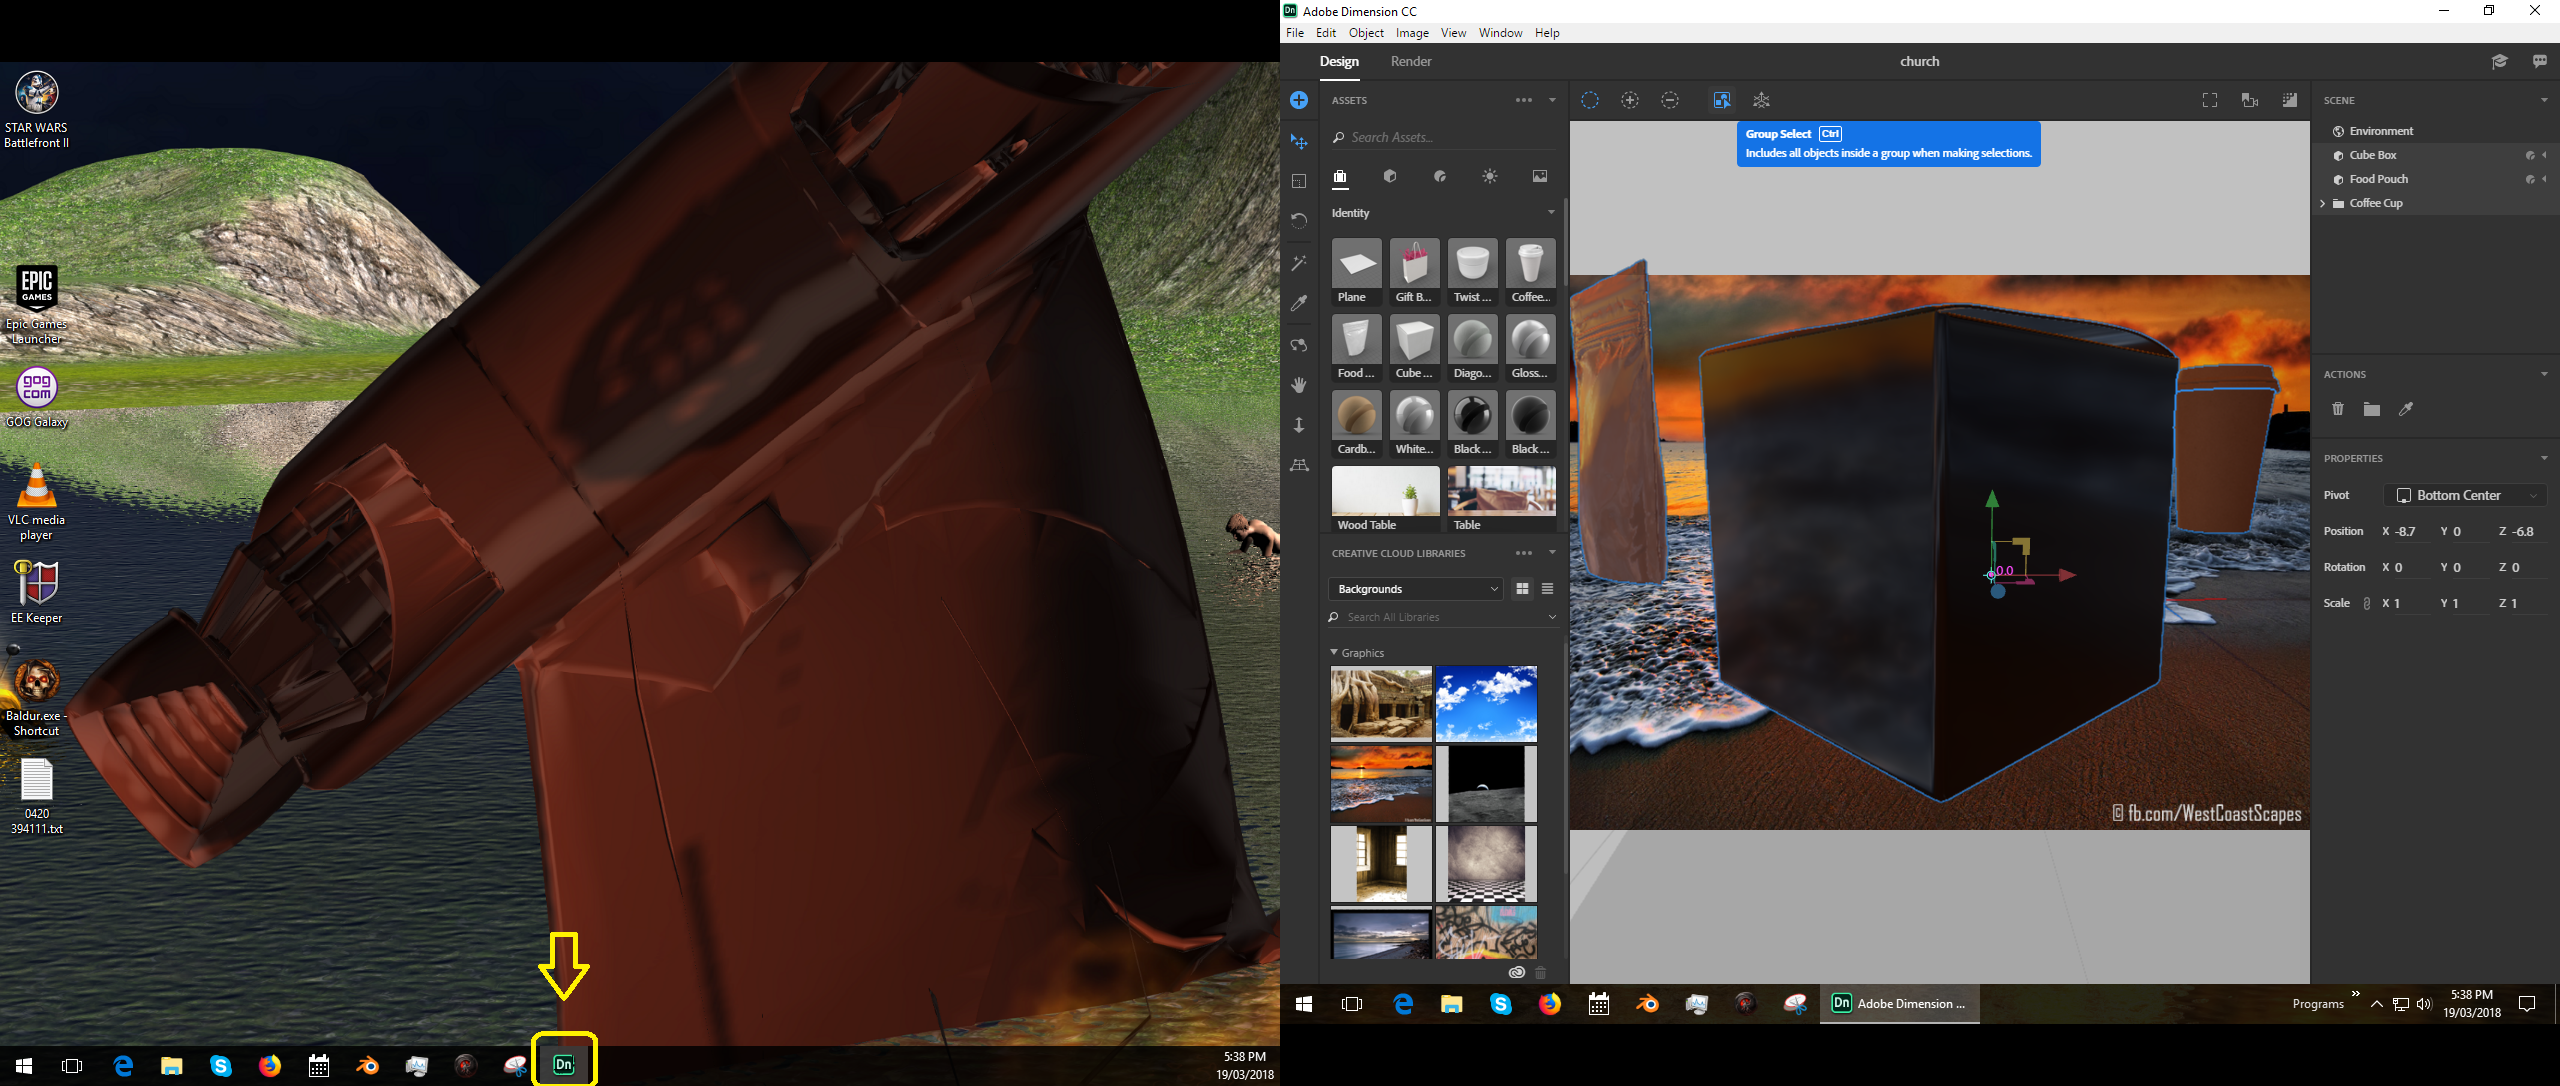Select the Select and Rotate tool
Viewport: 2560px width, 1086px height.
coord(1299,221)
